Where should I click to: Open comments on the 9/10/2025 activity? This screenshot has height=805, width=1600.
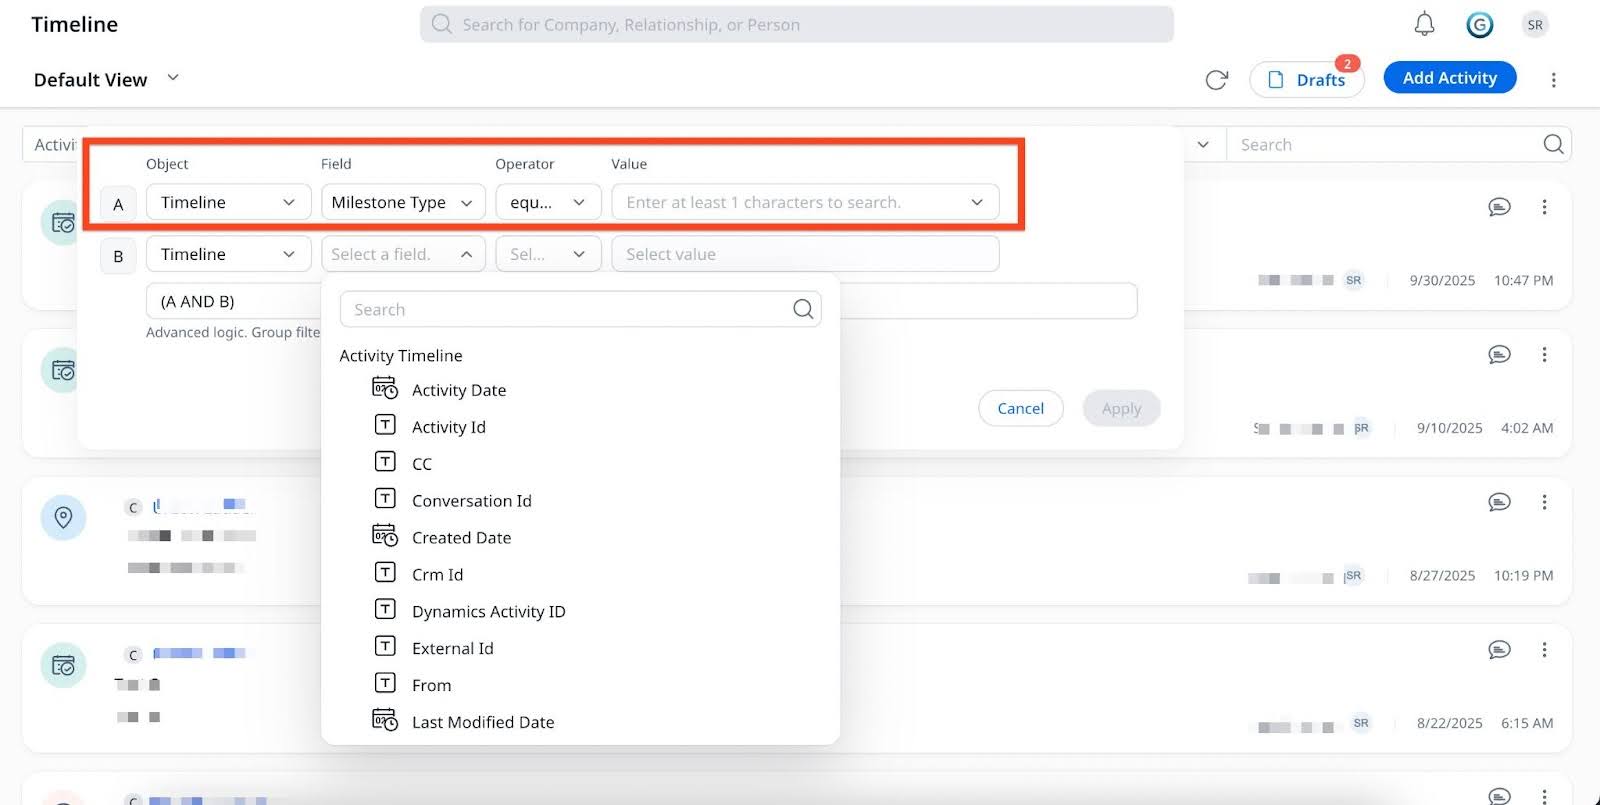[1499, 354]
